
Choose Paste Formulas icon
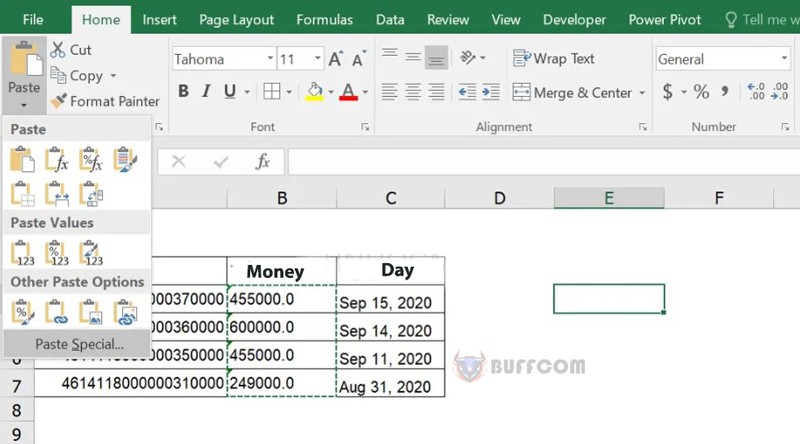(57, 159)
